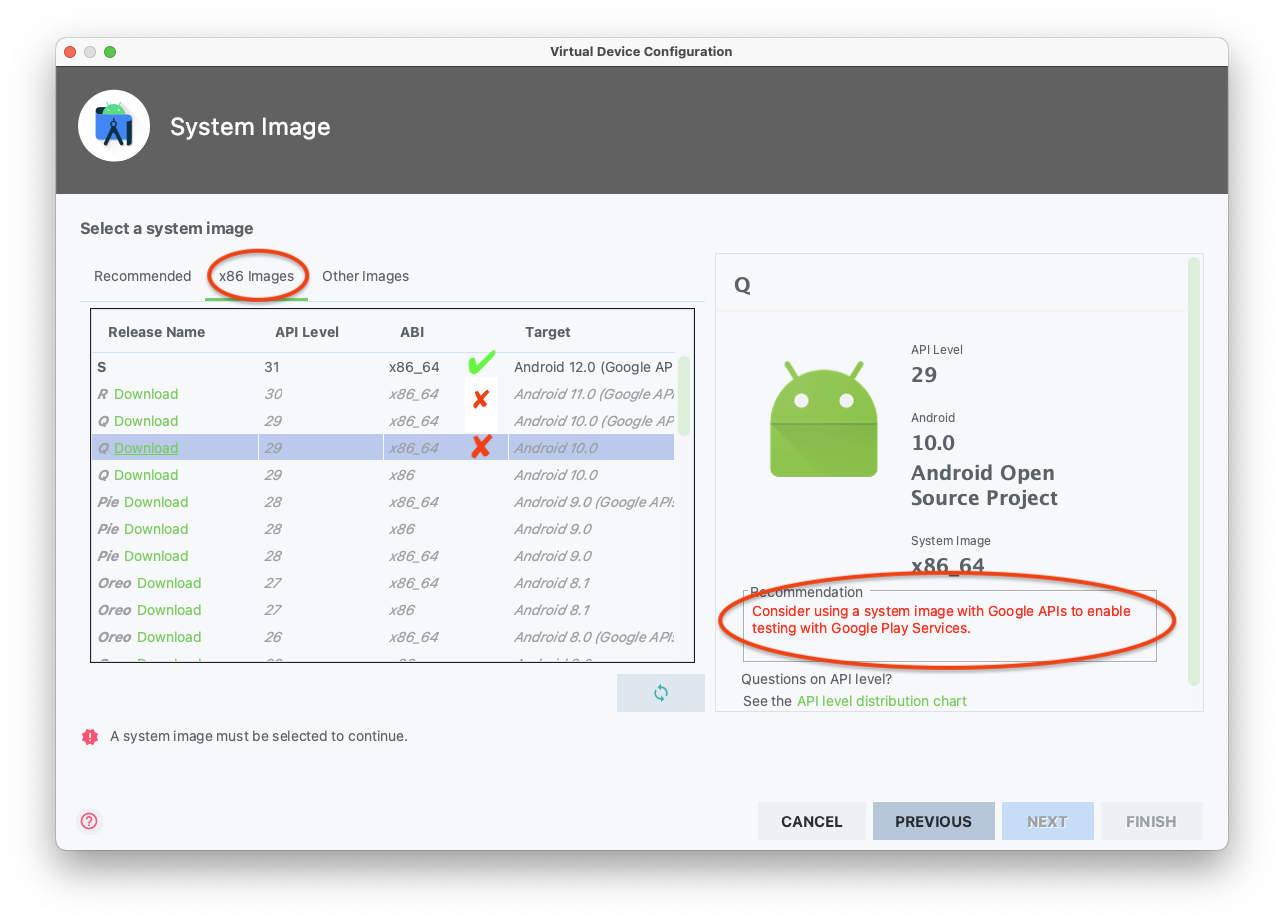
Task: Download the Oreo API 26 image
Action: click(x=169, y=637)
